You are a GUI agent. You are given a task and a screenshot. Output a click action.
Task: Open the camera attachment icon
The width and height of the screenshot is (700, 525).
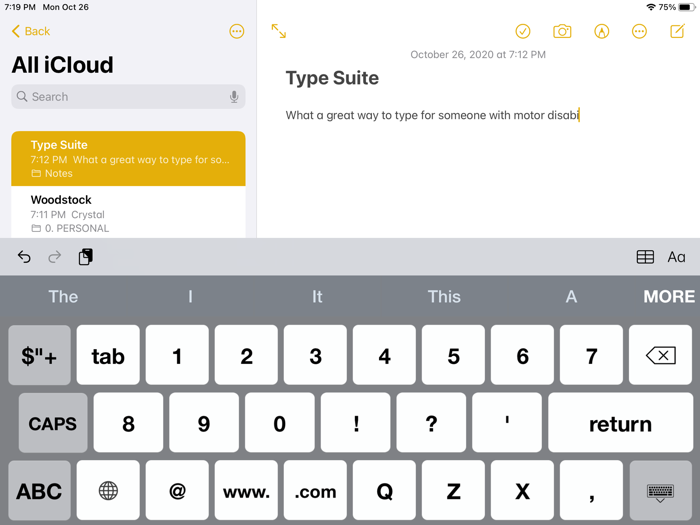tap(562, 31)
